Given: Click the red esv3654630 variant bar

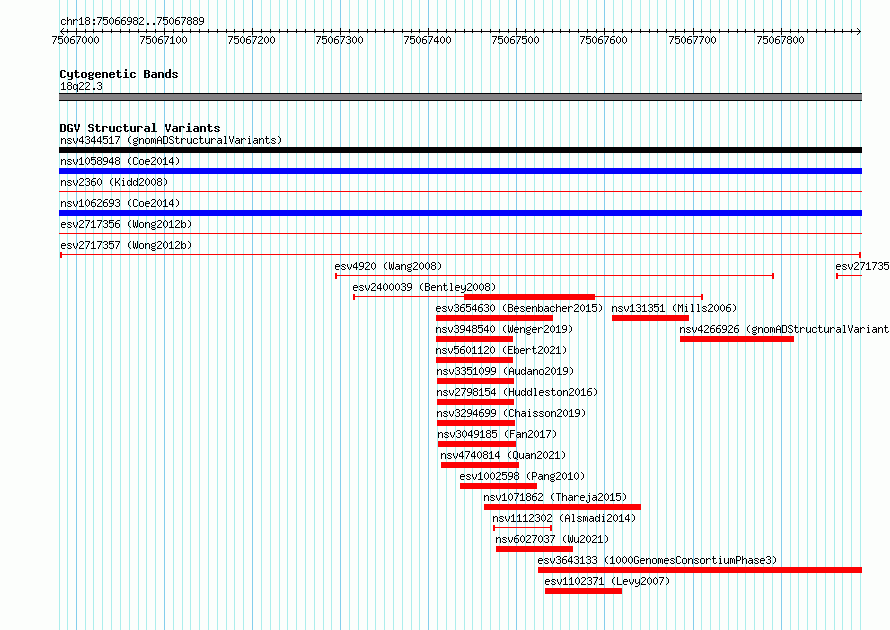Looking at the screenshot, I should 494,318.
